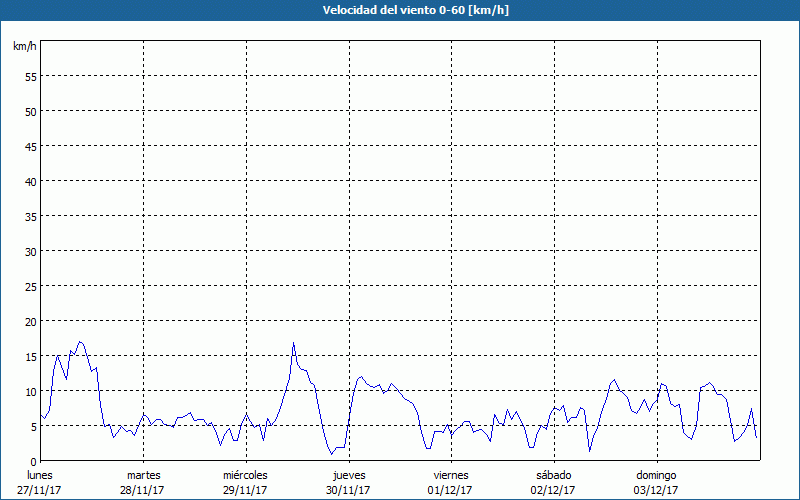Select the 5 value on the y-axis
Viewport: 800px width, 500px height.
pyautogui.click(x=33, y=426)
